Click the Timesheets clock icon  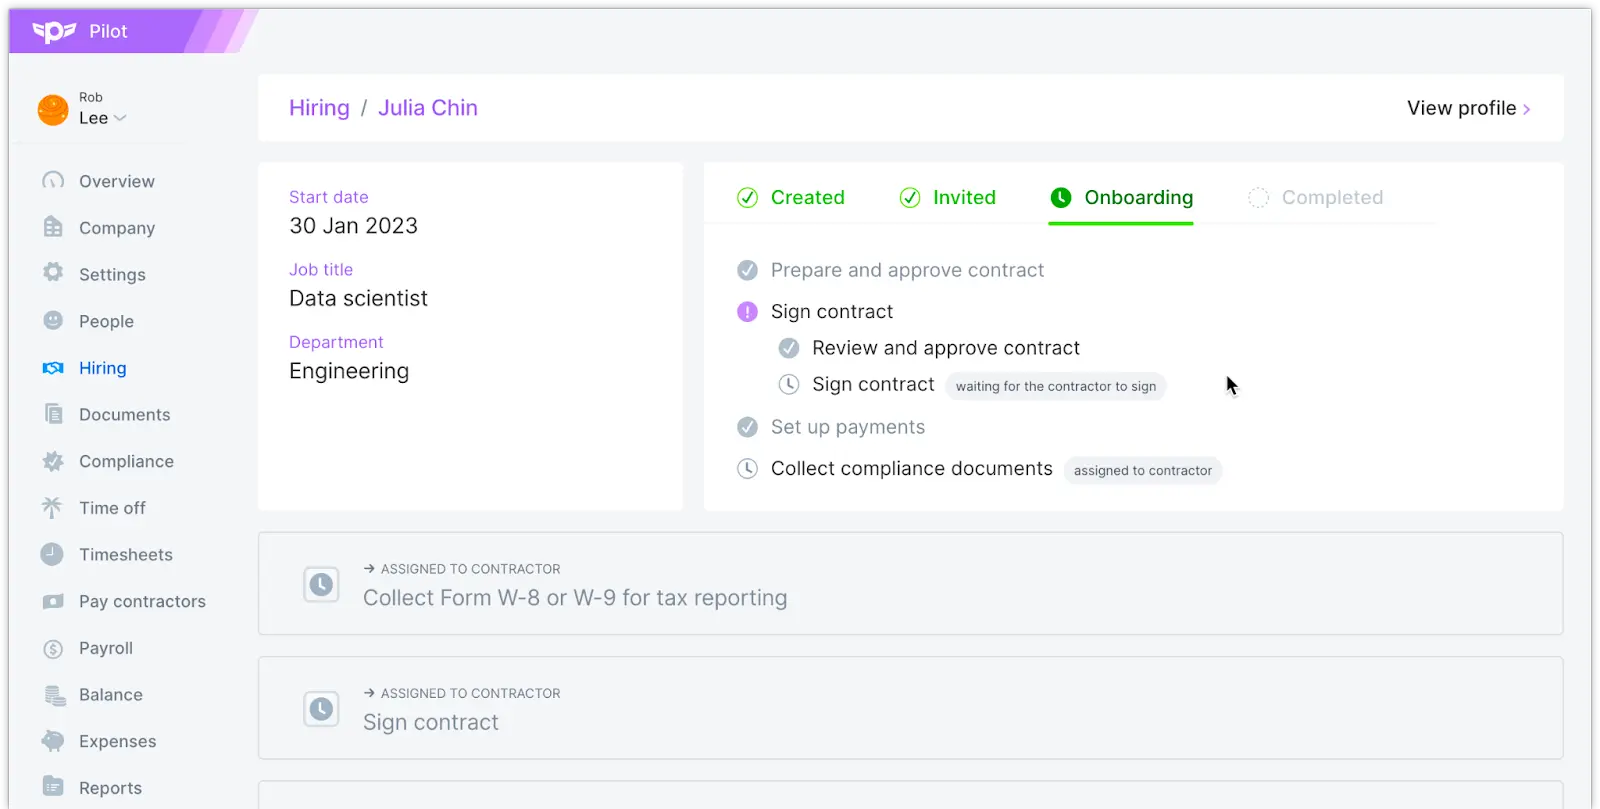(52, 554)
